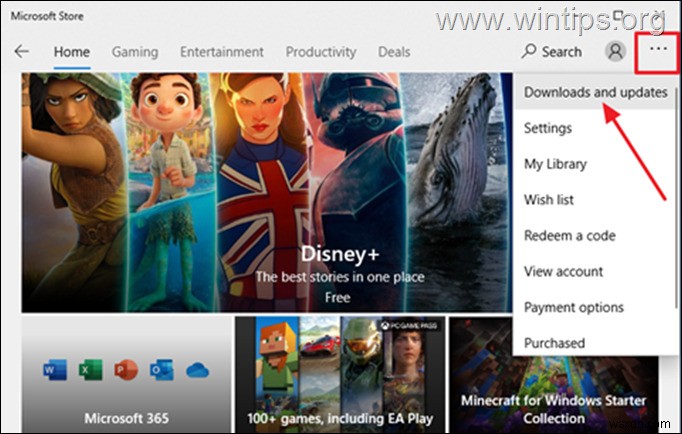
Task: Open the three-dot See more menu
Action: point(657,49)
